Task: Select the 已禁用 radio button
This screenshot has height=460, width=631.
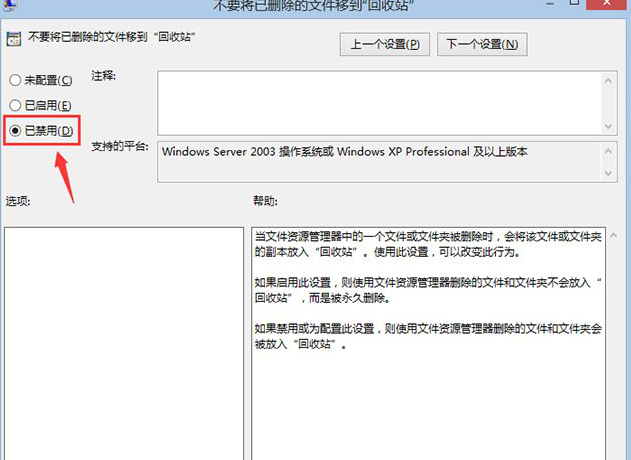Action: tap(14, 131)
